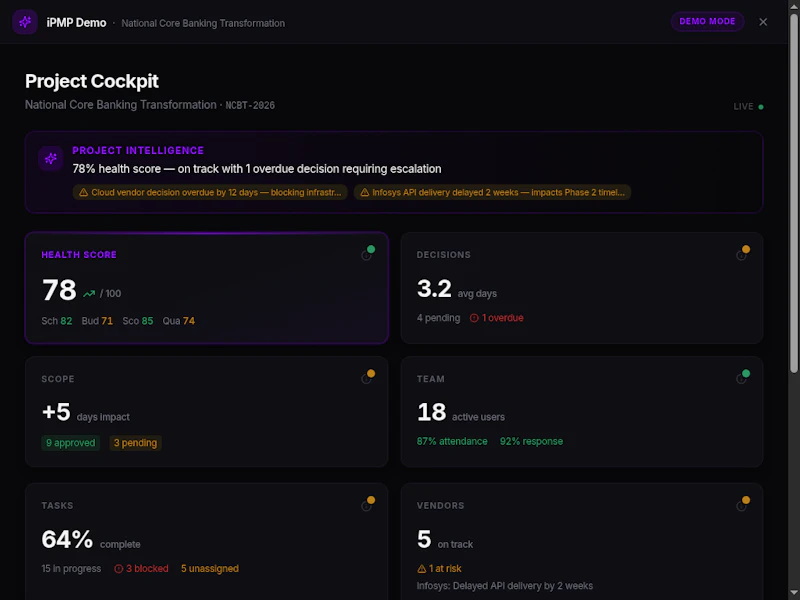Select the Scope card heading
The image size is (800, 600).
tap(58, 379)
